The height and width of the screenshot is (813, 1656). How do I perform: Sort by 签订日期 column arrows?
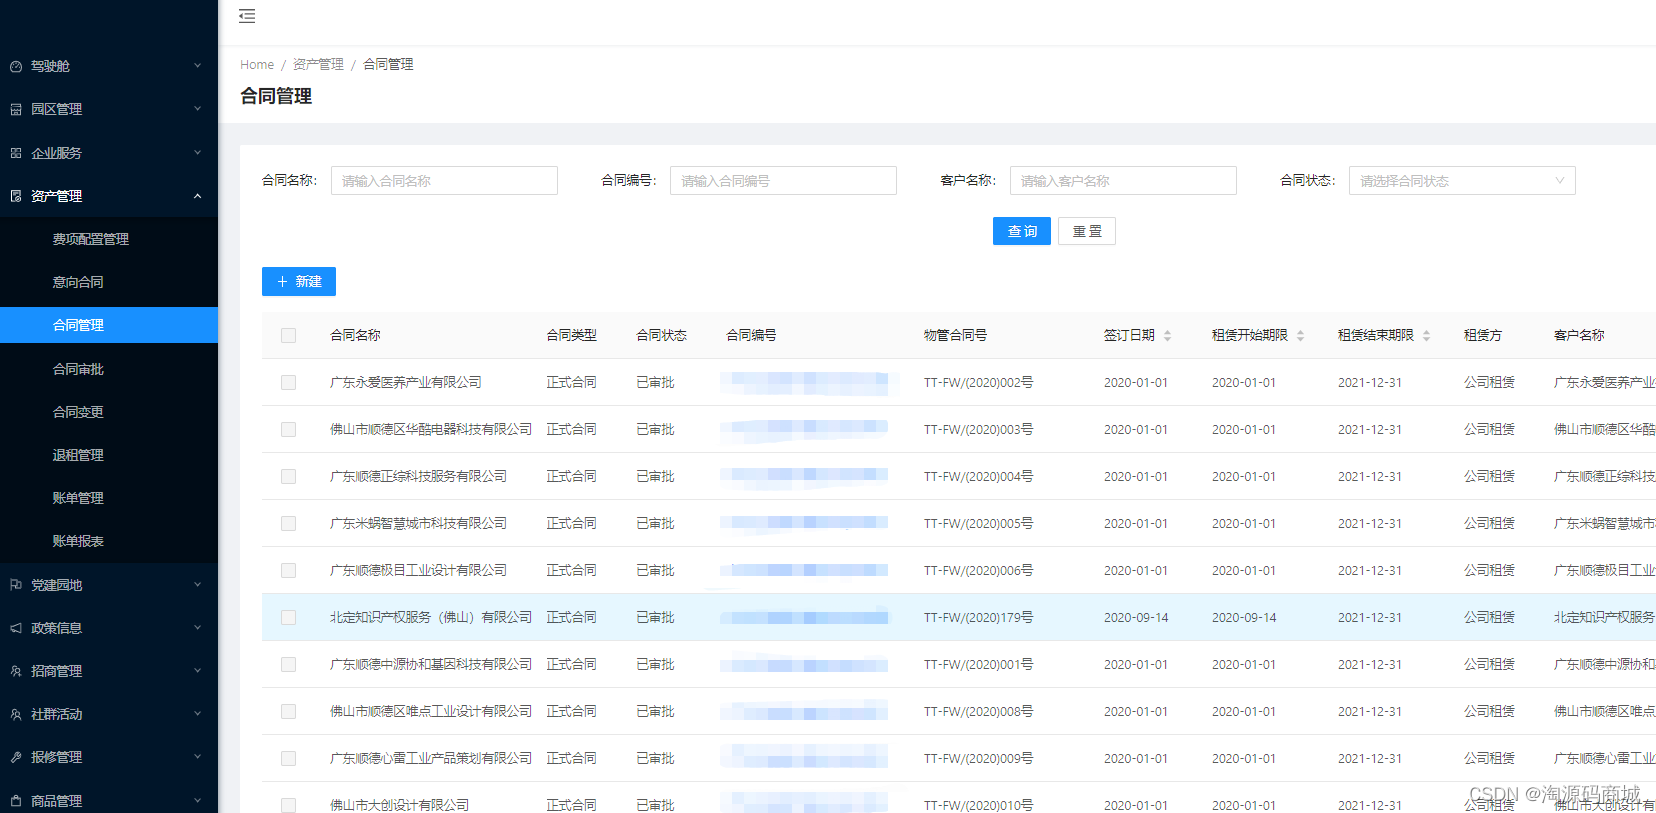pos(1167,336)
